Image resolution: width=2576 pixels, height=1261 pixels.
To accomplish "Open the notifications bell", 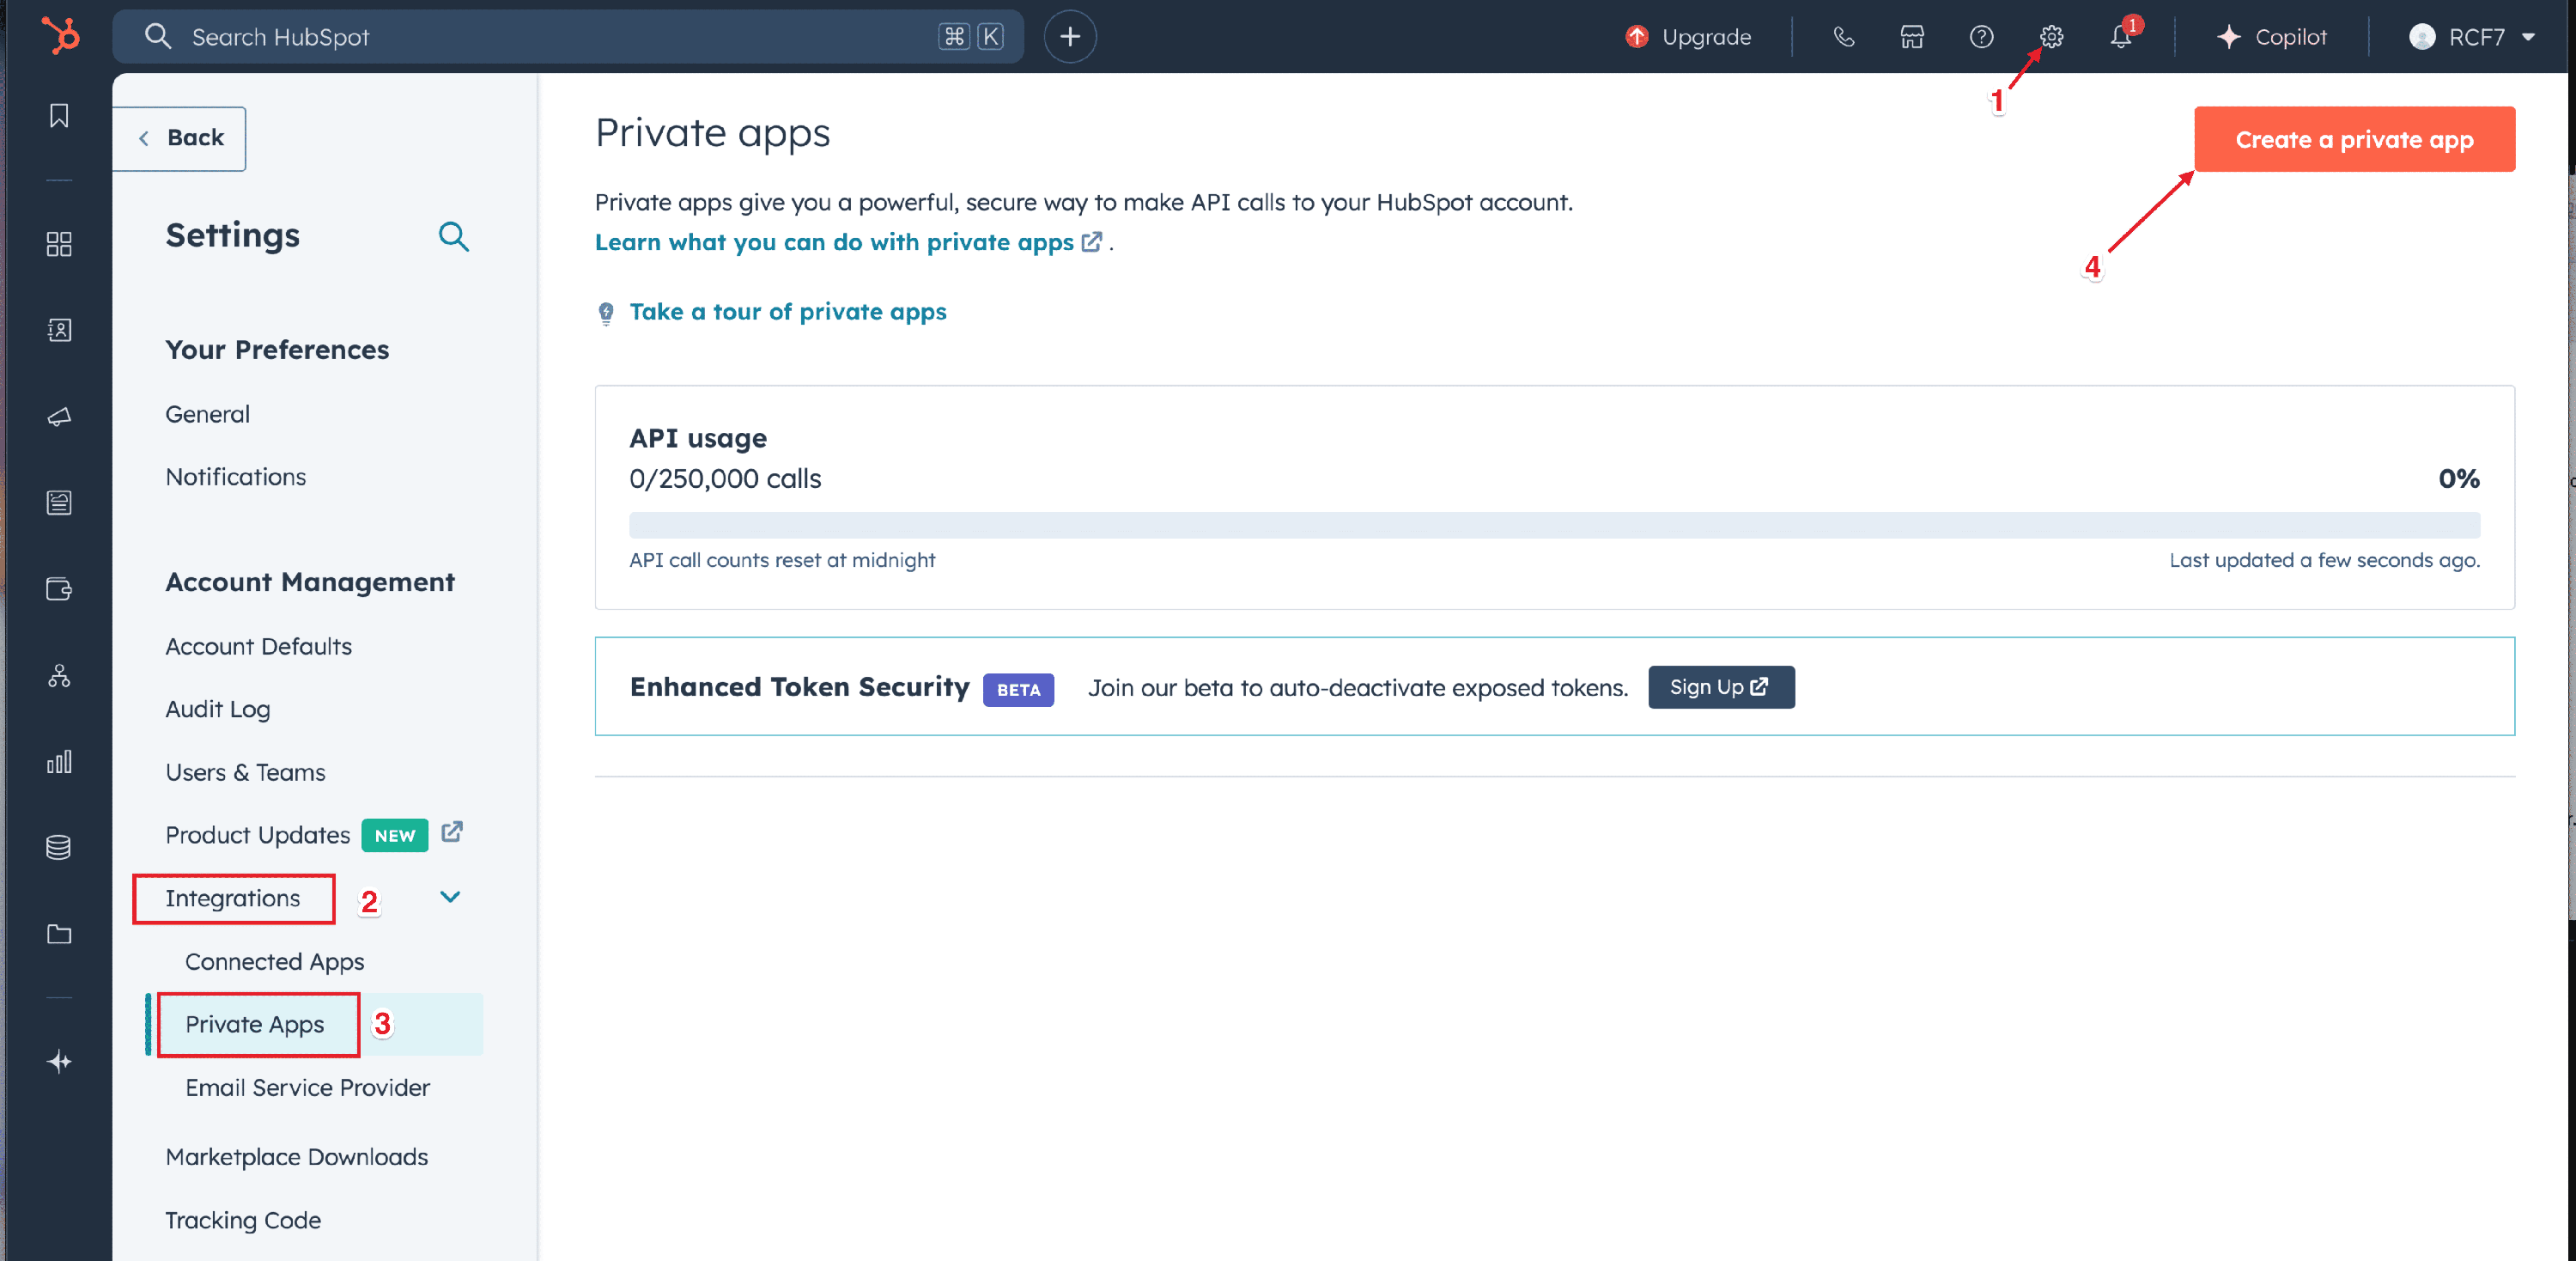I will pyautogui.click(x=2120, y=37).
